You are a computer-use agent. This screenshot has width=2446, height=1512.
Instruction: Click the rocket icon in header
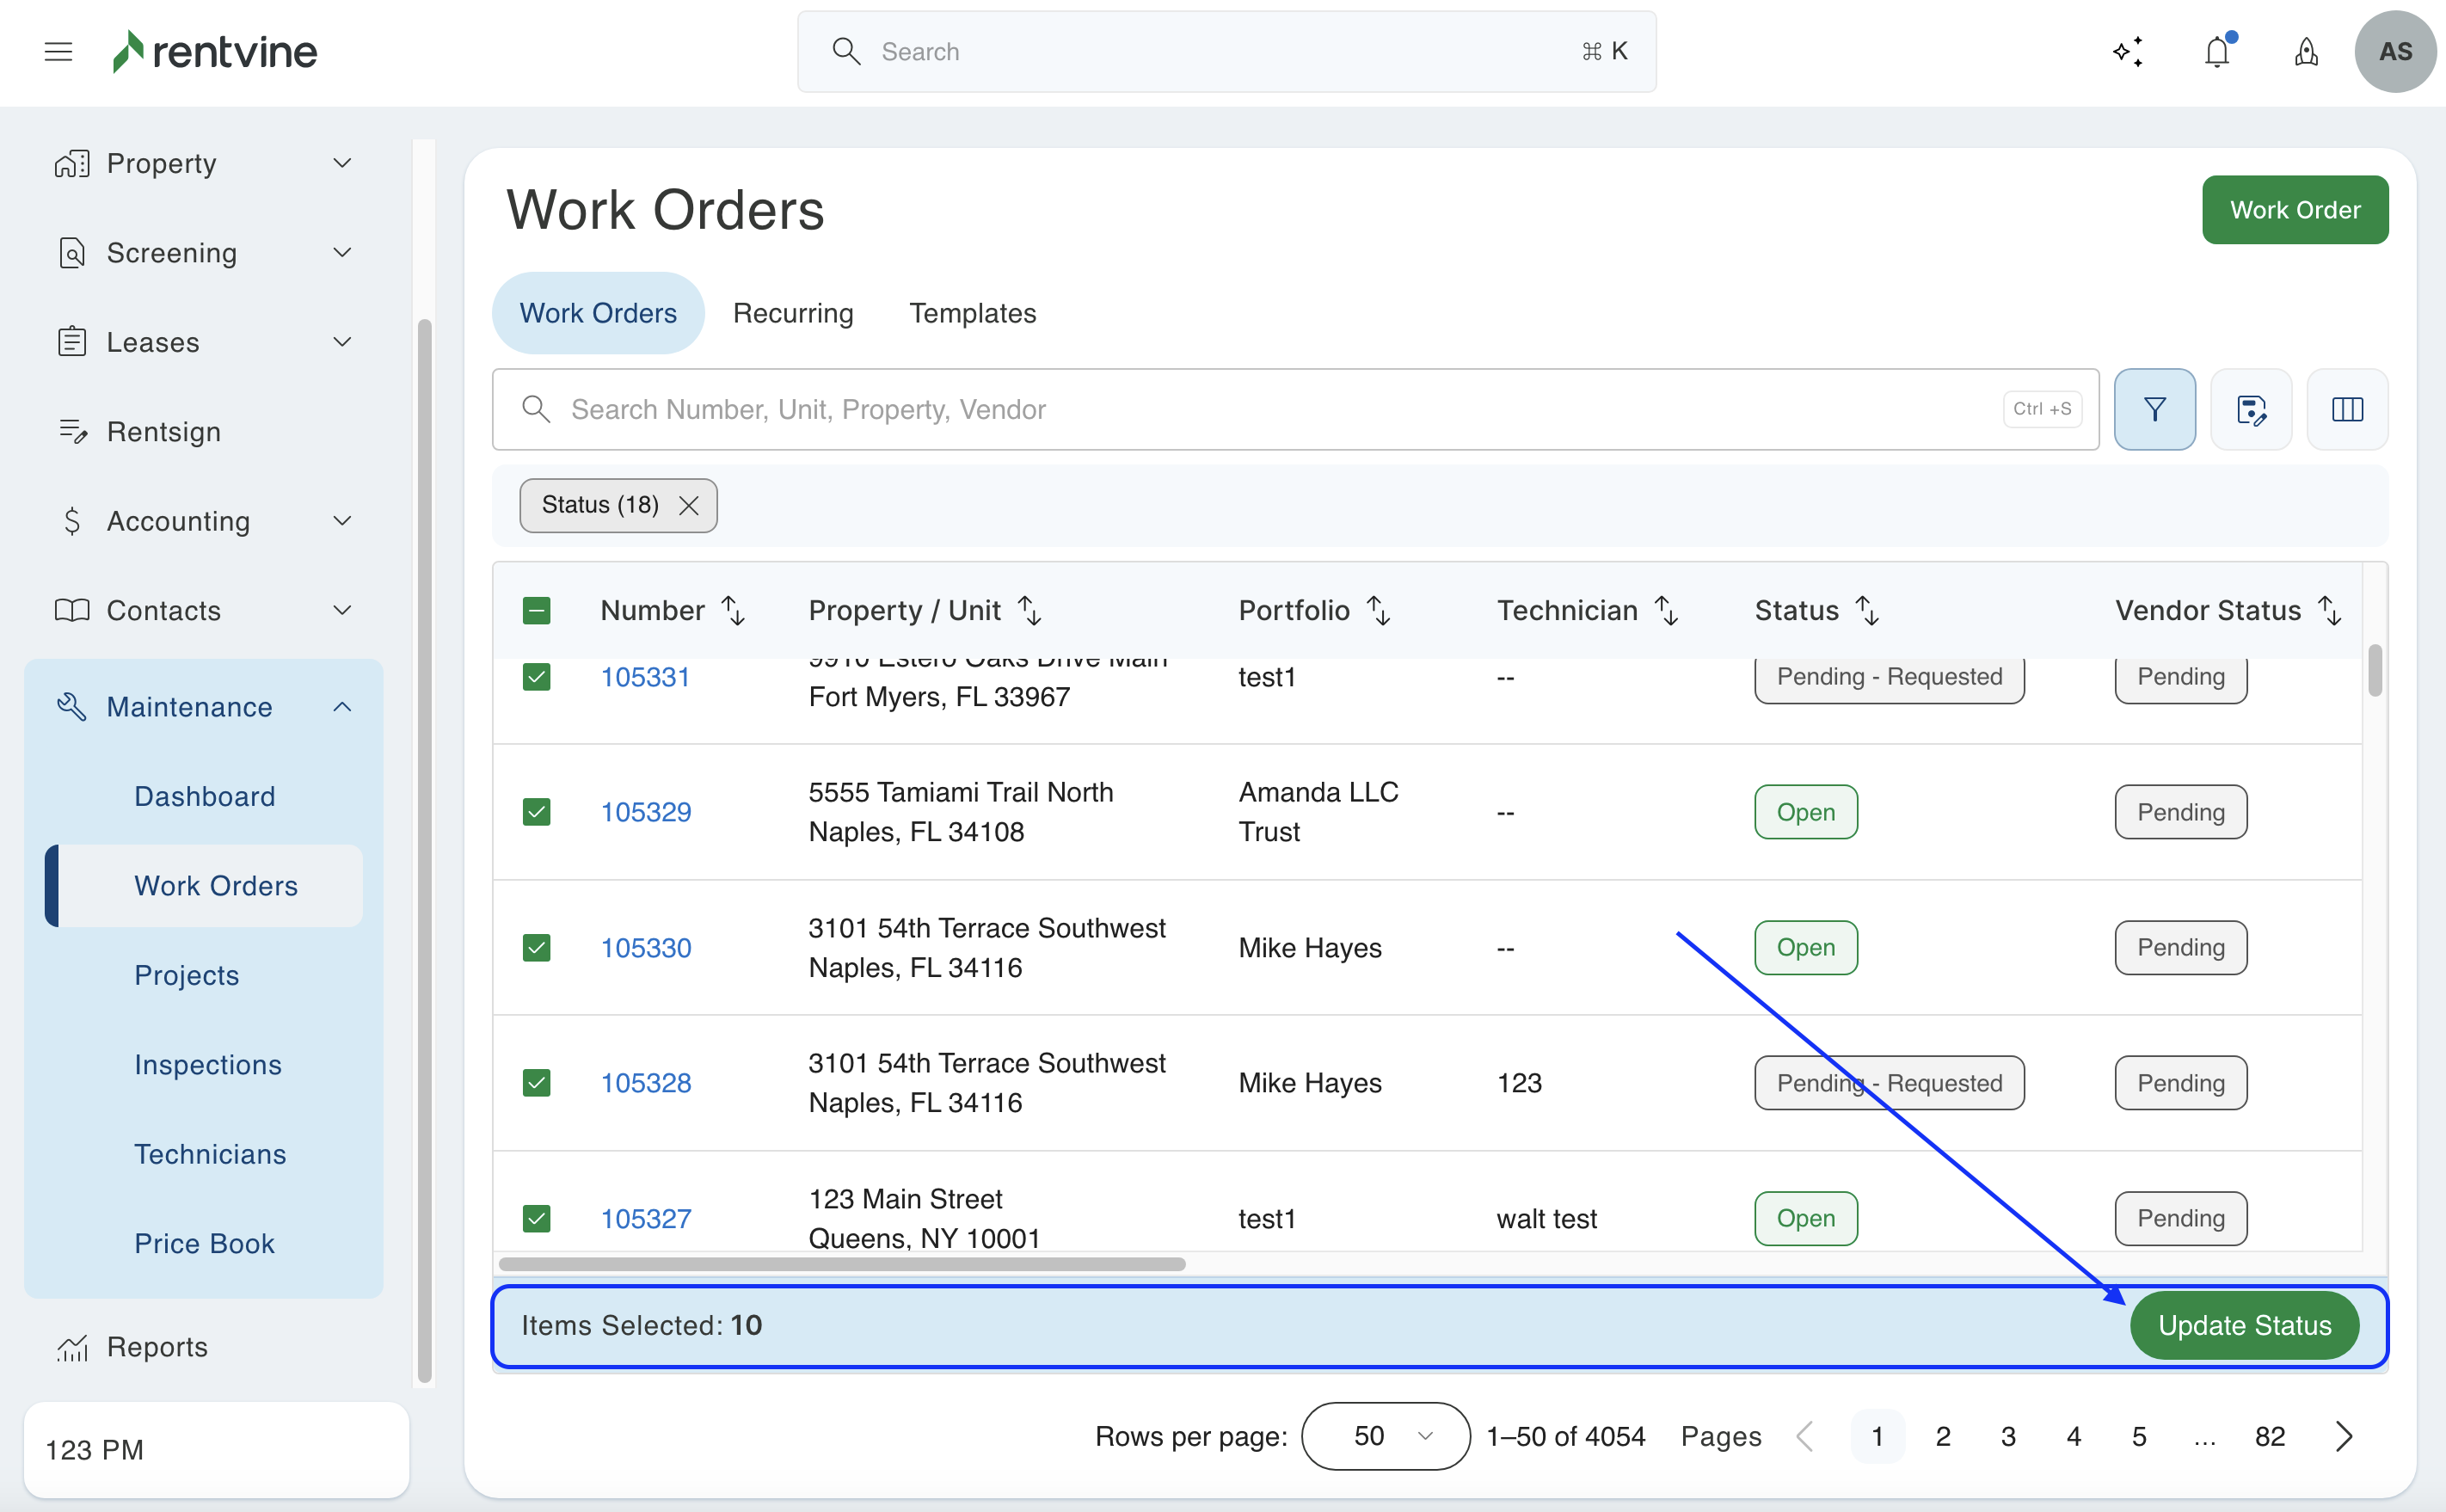[2305, 52]
